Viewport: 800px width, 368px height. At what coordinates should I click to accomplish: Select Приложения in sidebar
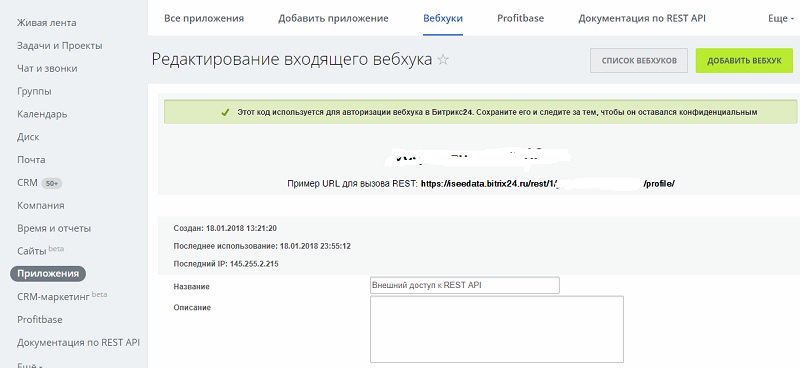(48, 274)
